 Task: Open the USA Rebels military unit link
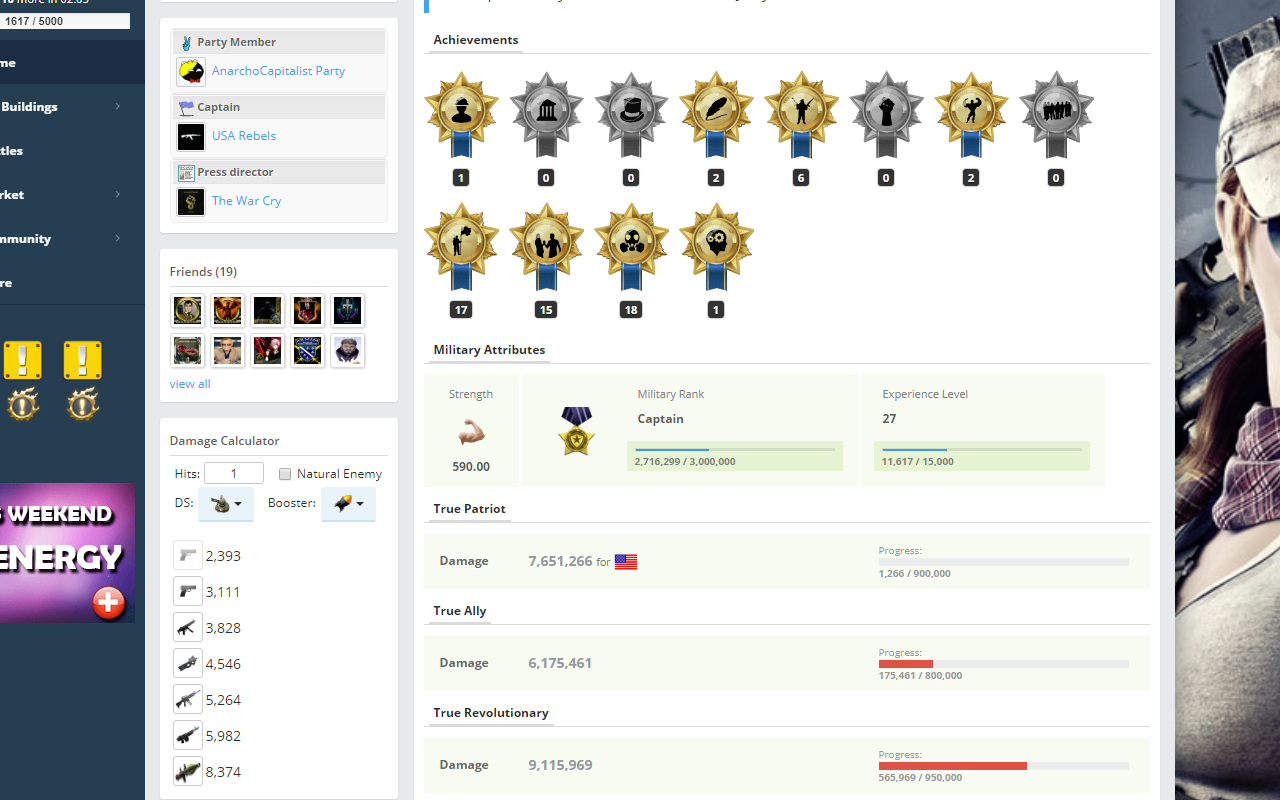coord(244,136)
